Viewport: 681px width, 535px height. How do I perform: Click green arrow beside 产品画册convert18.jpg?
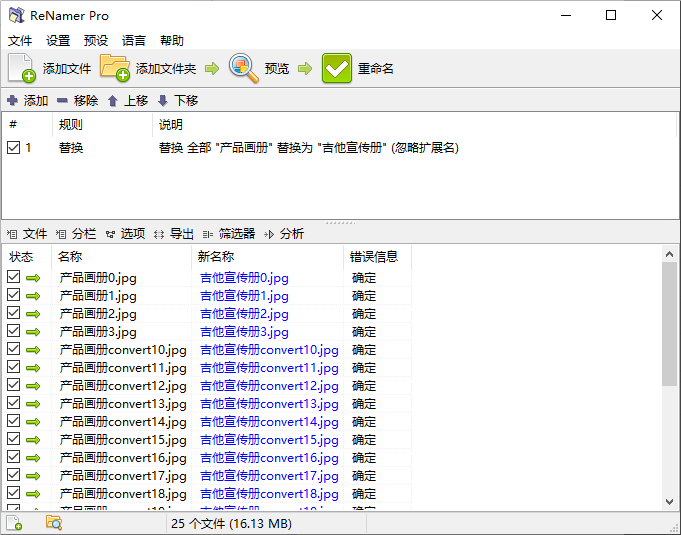[33, 494]
